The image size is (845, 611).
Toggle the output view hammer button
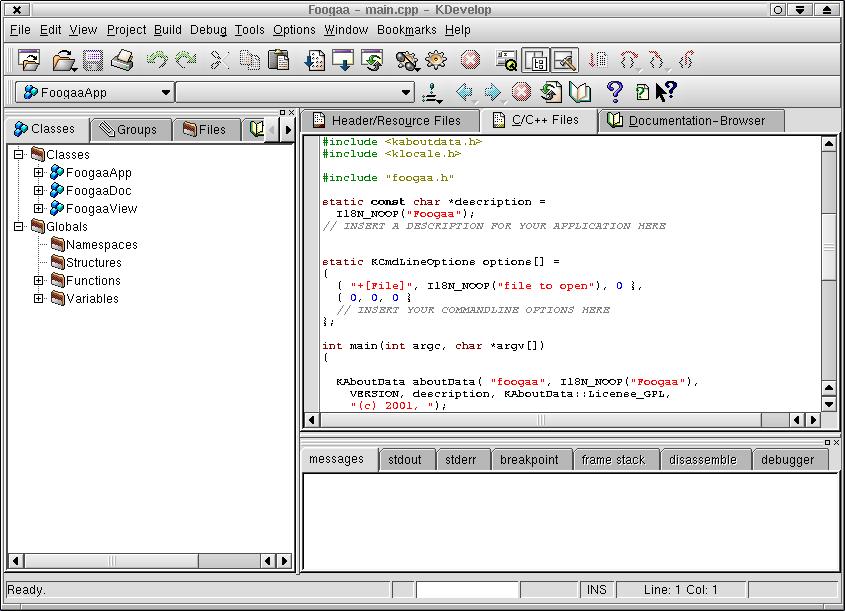coord(564,61)
